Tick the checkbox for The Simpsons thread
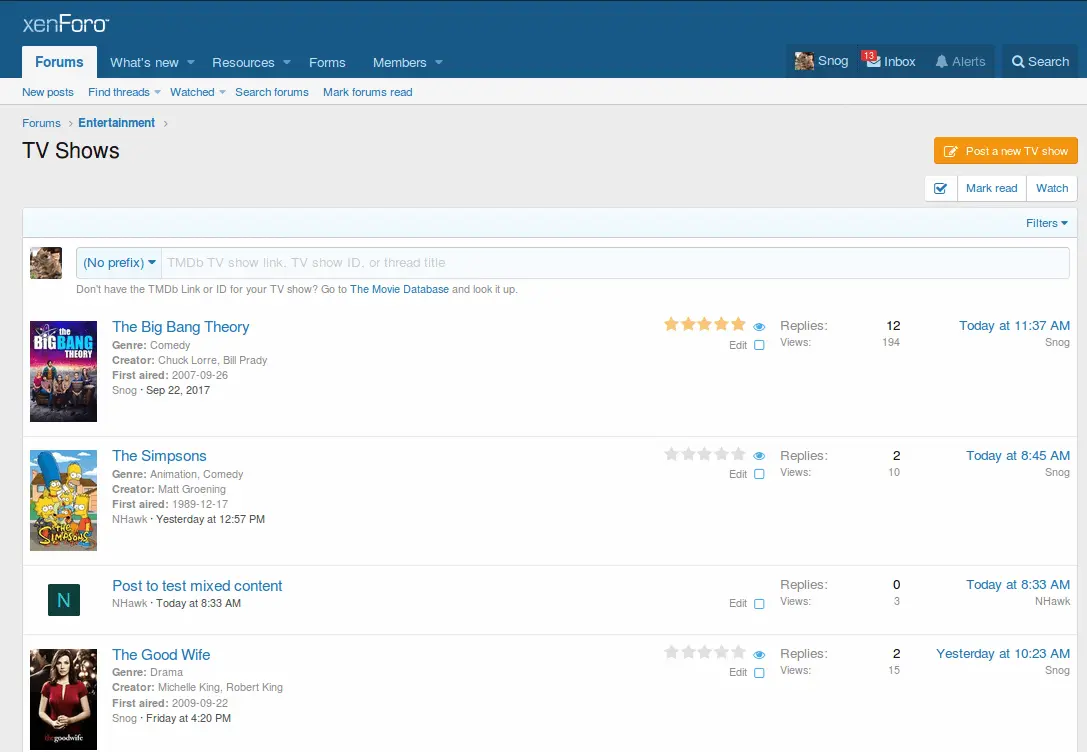Viewport: 1087px width, 752px height. pos(759,474)
